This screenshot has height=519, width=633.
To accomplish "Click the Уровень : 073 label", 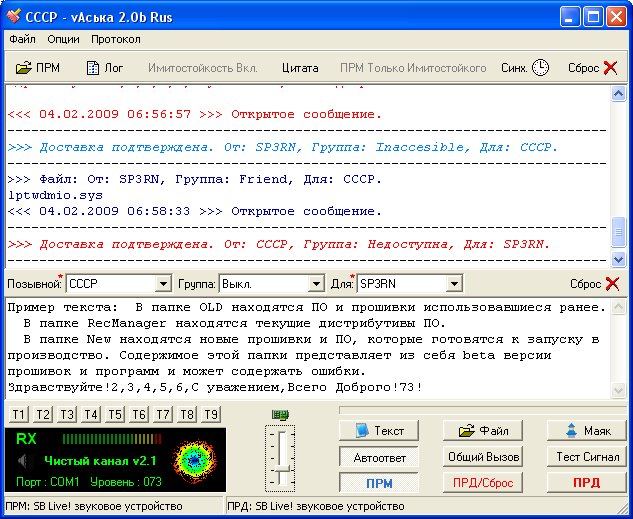I will [x=126, y=481].
